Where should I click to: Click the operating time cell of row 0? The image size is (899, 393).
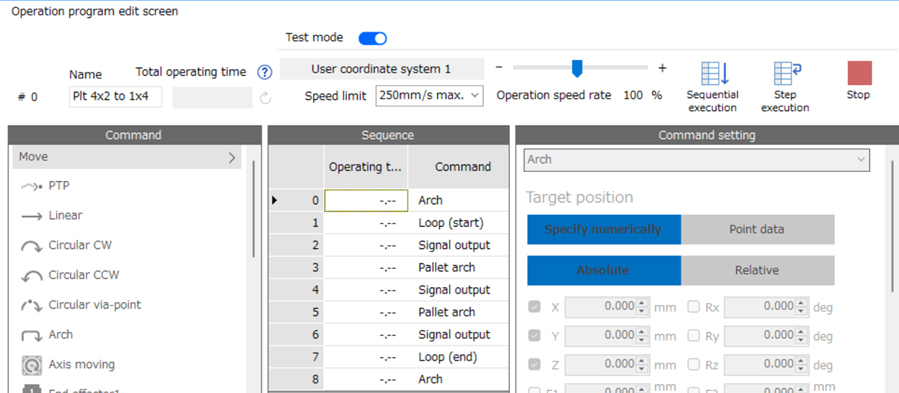pos(366,201)
